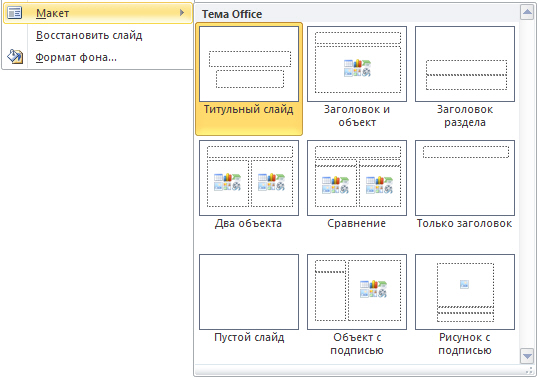538x378 pixels.
Task: Open the Макет submenu item
Action: click(x=98, y=13)
